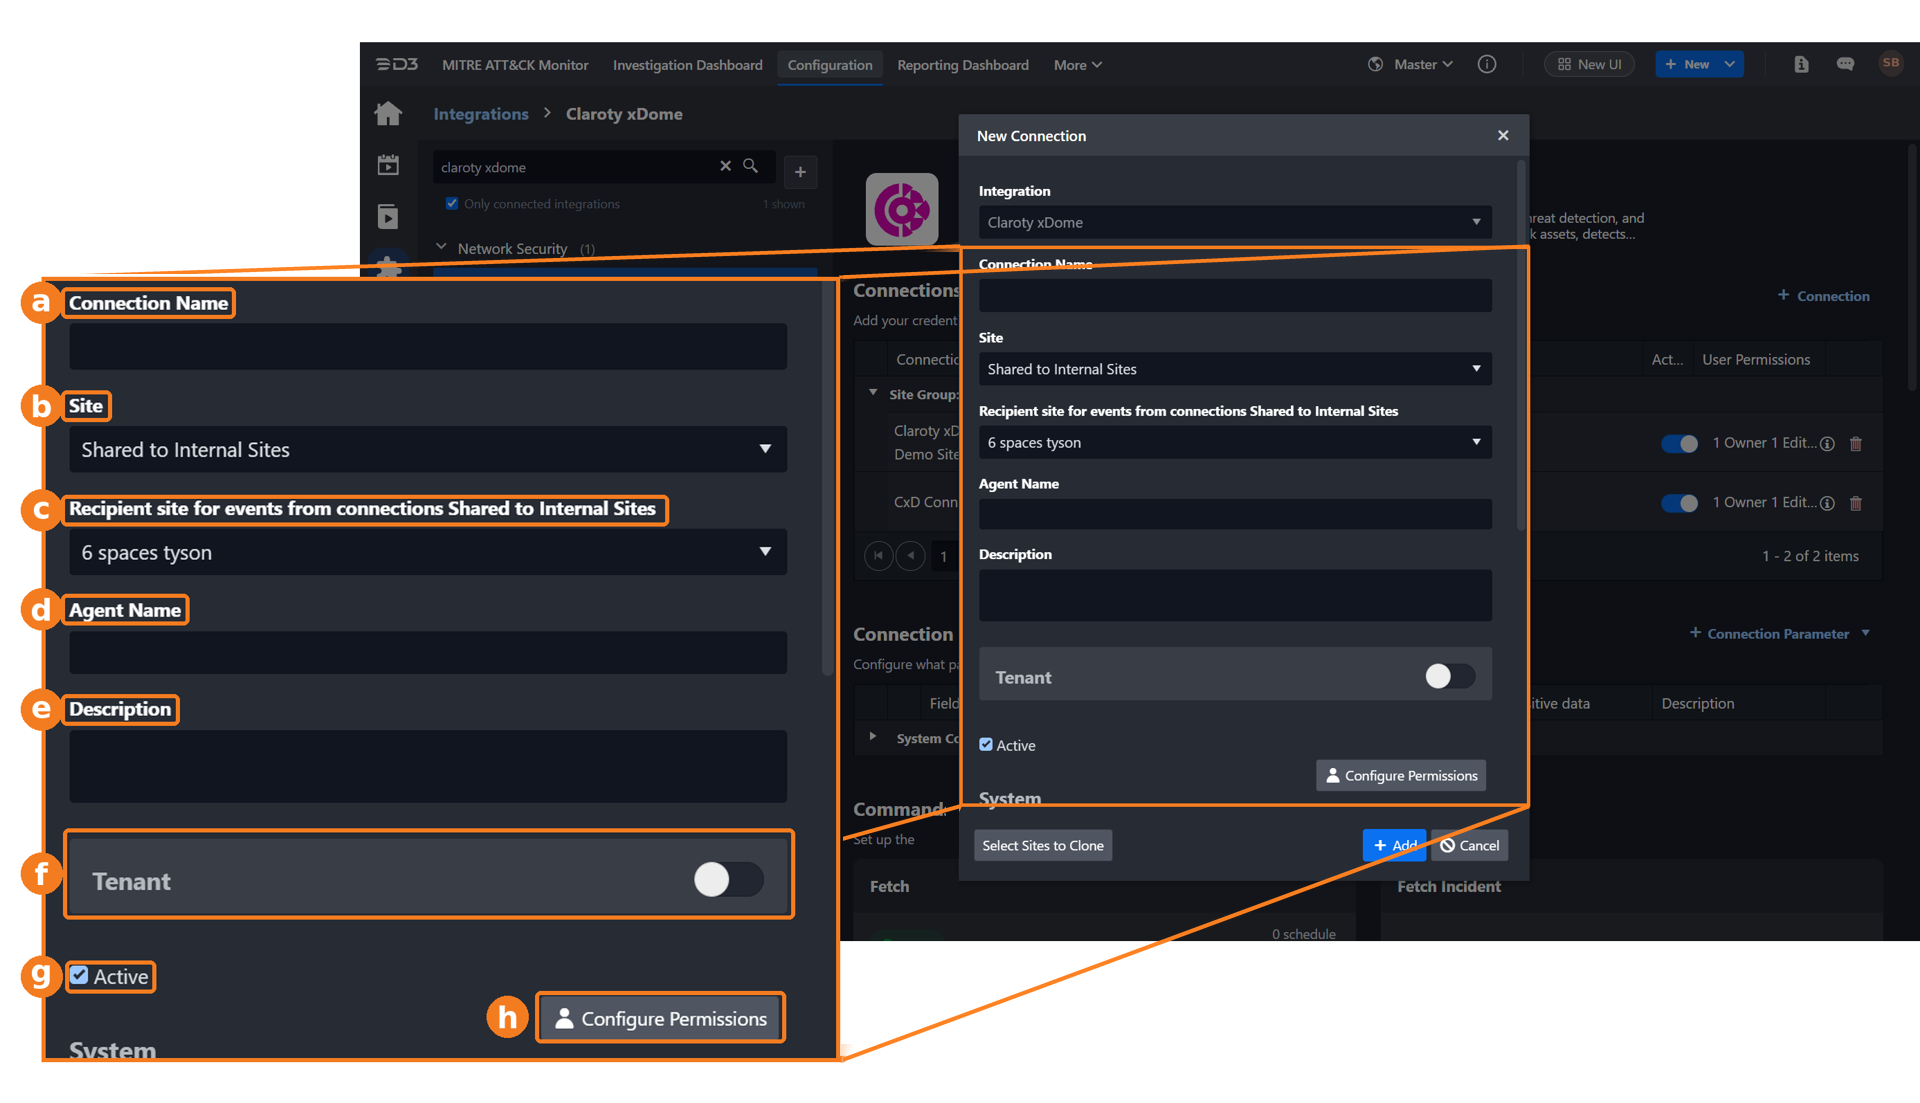The width and height of the screenshot is (1920, 1103).
Task: Close the New Connection dialog with X
Action: pyautogui.click(x=1503, y=135)
